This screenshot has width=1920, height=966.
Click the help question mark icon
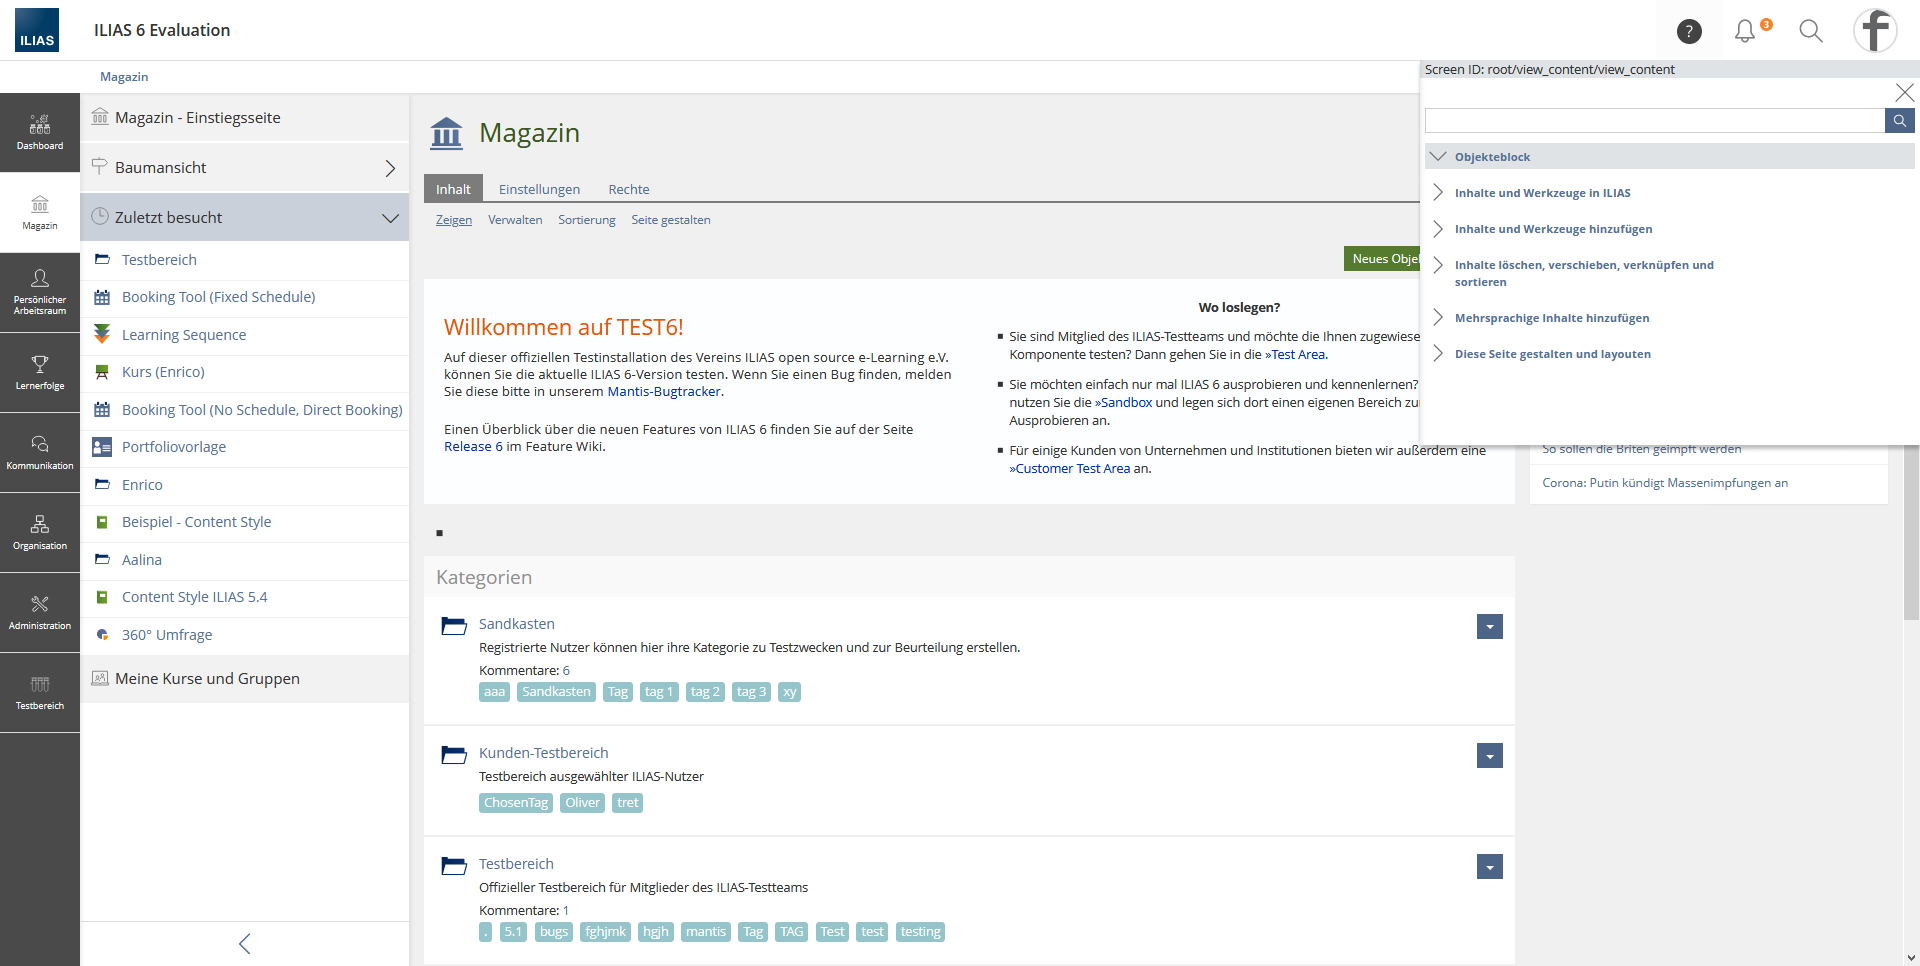click(1689, 32)
